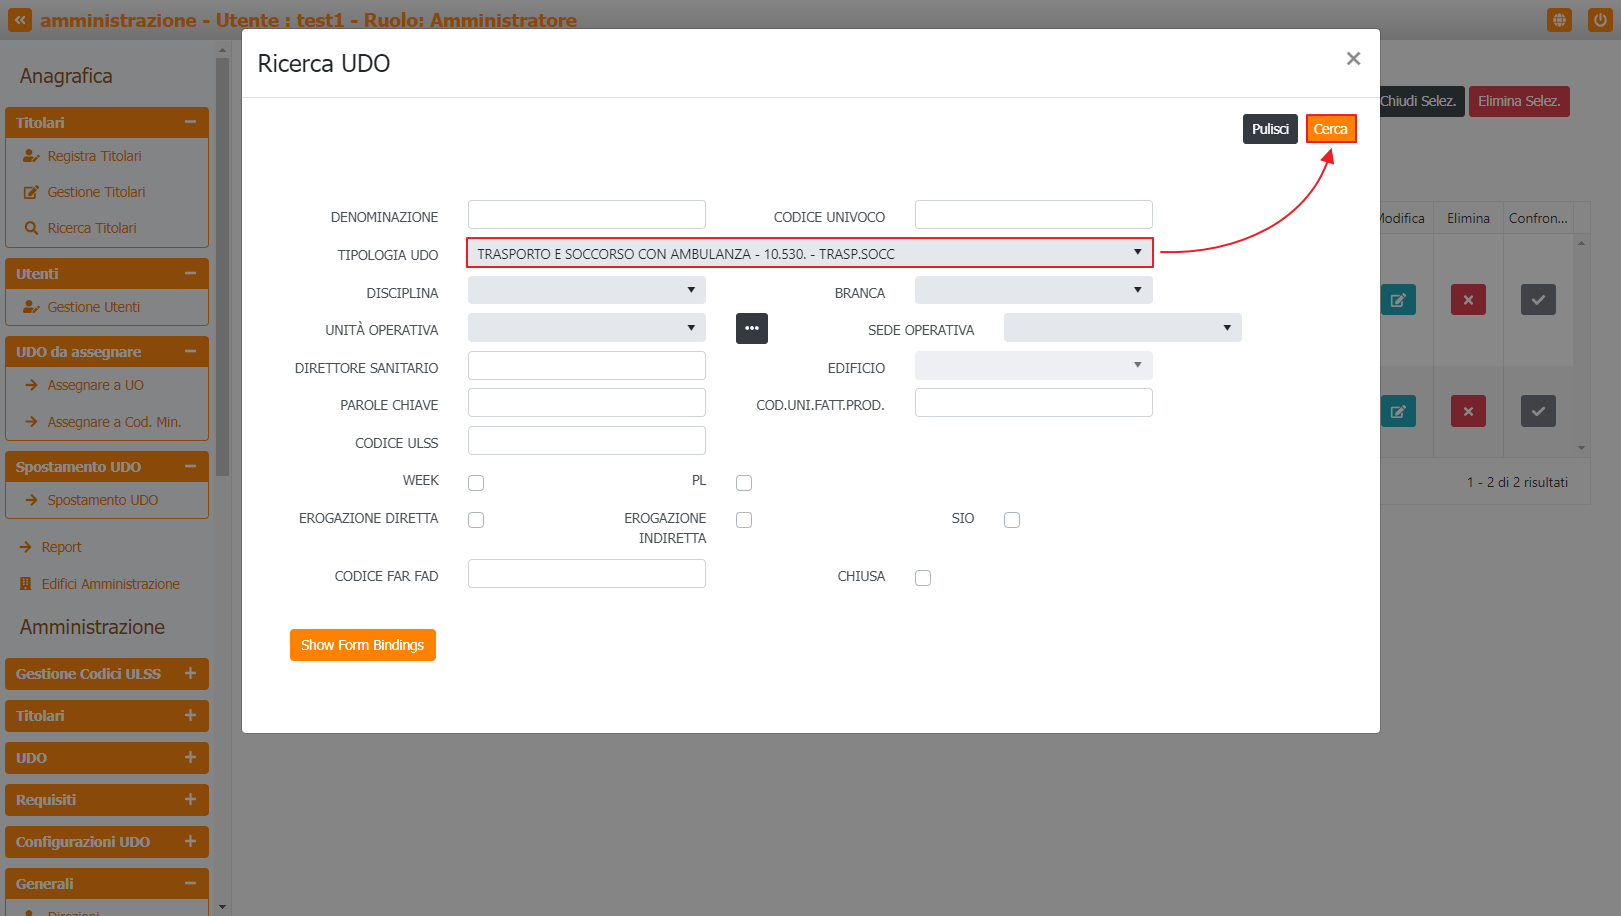This screenshot has height=916, width=1621.
Task: Click the first row's checkmark compare icon
Action: 1537,300
